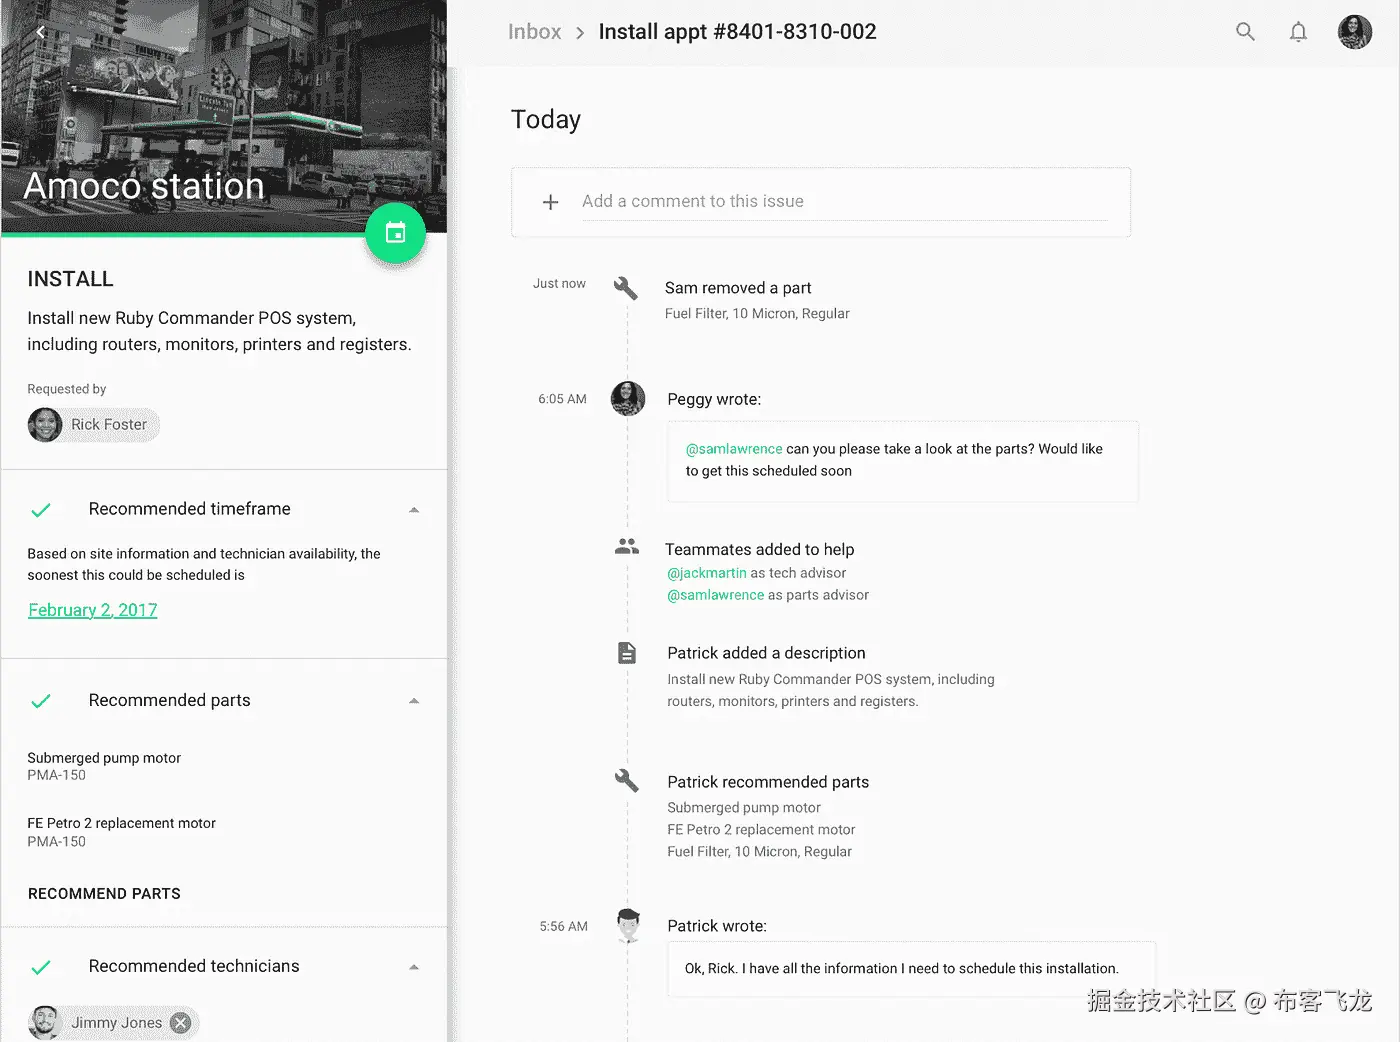The image size is (1400, 1042).
Task: Collapse the Recommended parts section
Action: (414, 701)
